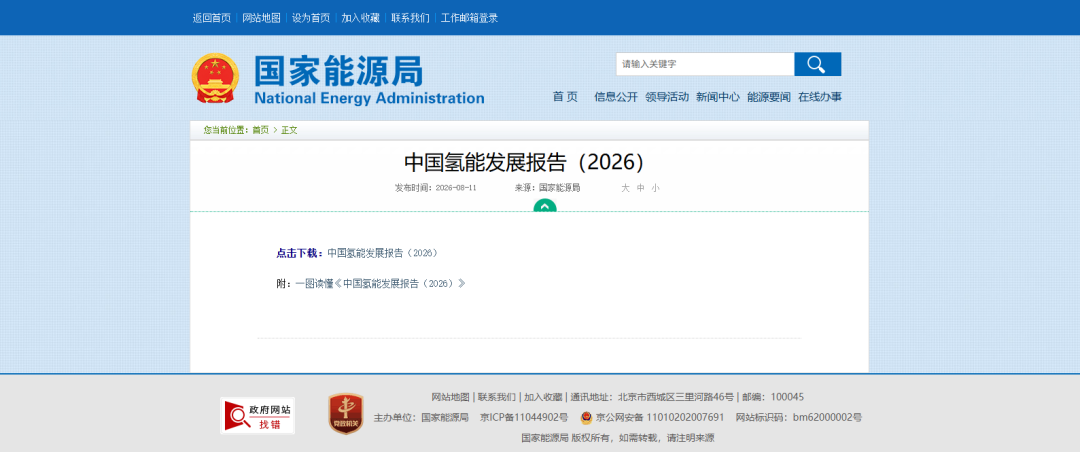Open 新闻中心 navigation item
Screen dimensions: 1080x452
click(718, 97)
